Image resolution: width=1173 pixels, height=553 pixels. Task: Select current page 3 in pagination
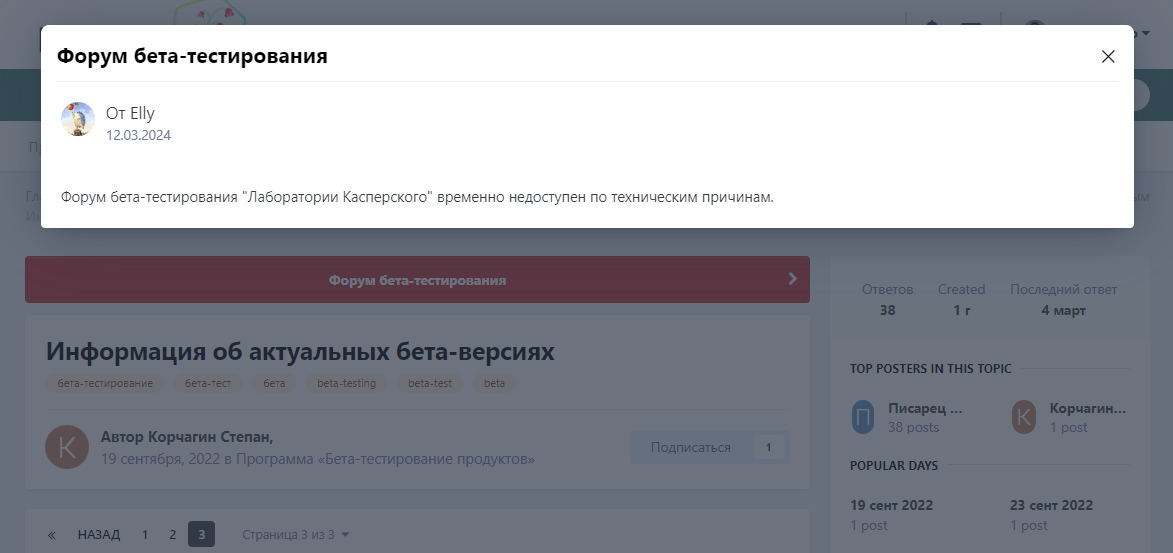[x=201, y=534]
